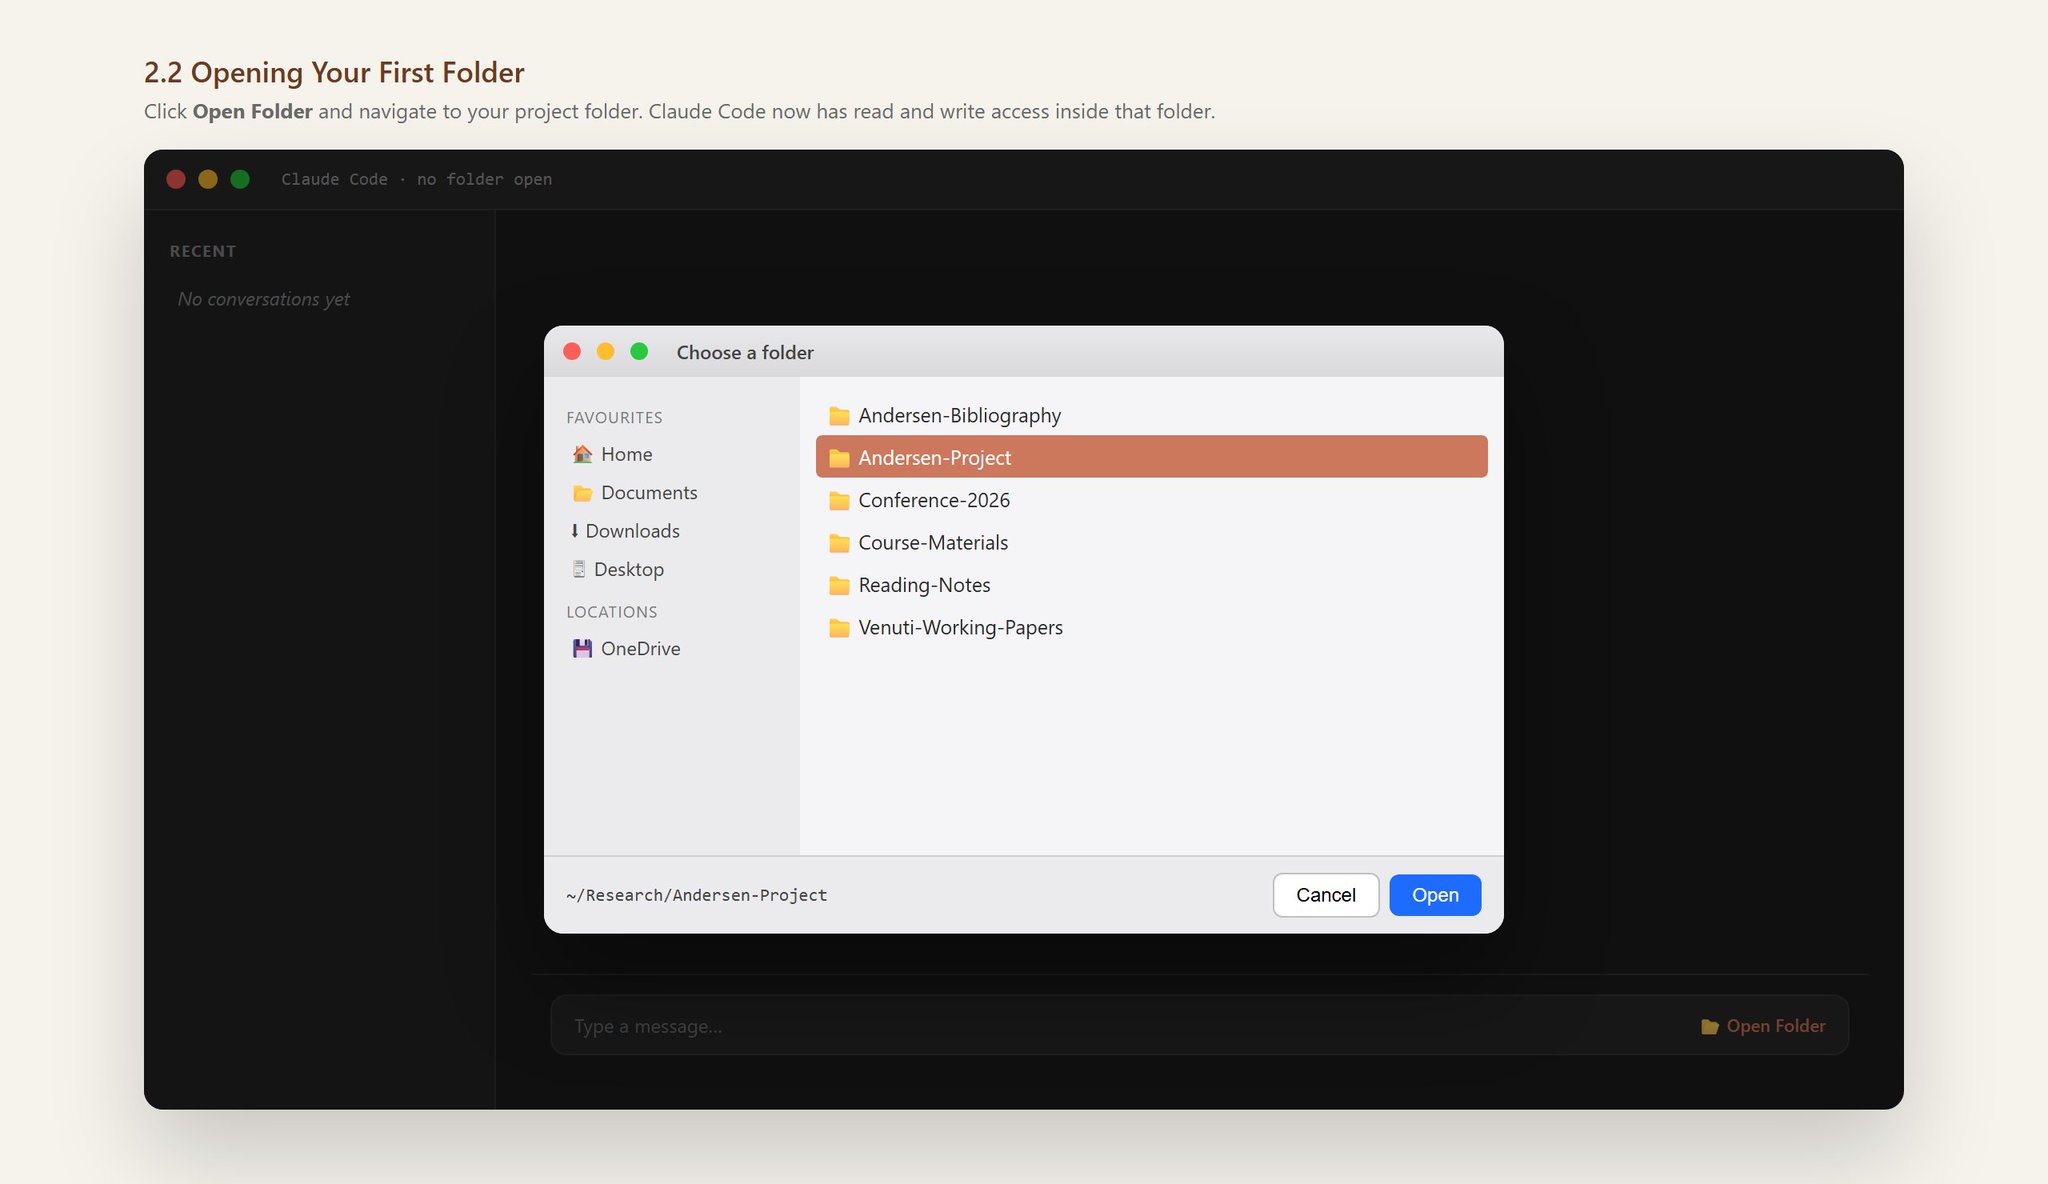
Task: Click the Open Folder icon in message bar
Action: pyautogui.click(x=1710, y=1026)
